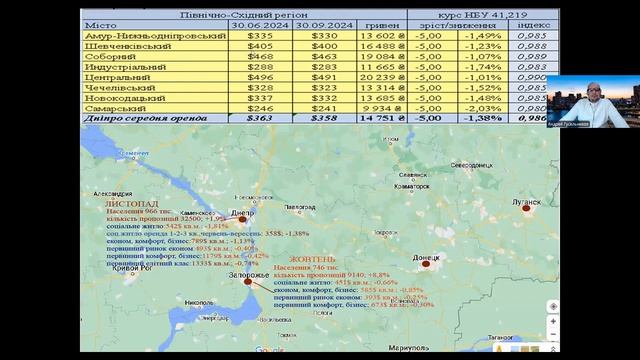Click the 'ЖОВТЕНЬ' heading on the map
This screenshot has width=640, height=360.
[x=312, y=259]
